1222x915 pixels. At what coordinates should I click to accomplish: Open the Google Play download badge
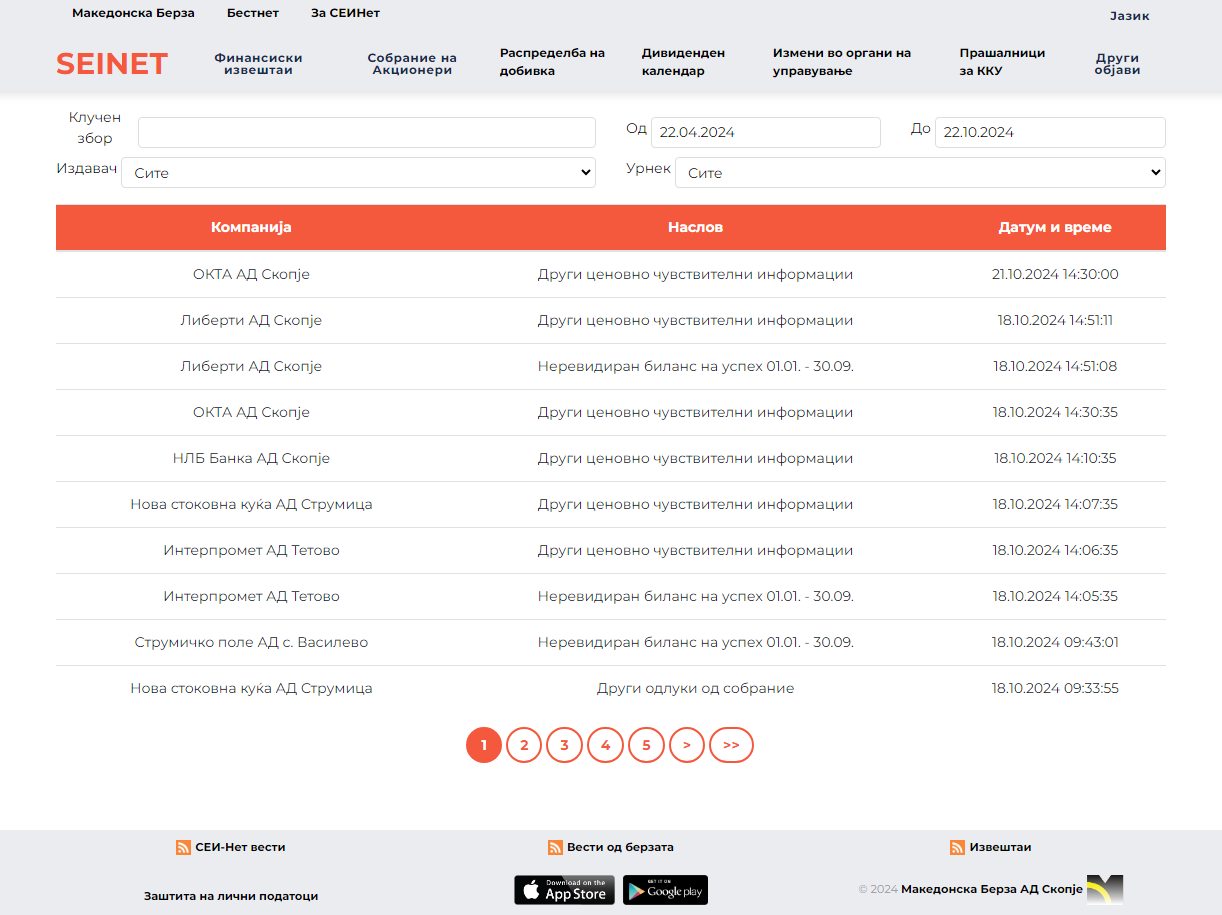point(665,890)
